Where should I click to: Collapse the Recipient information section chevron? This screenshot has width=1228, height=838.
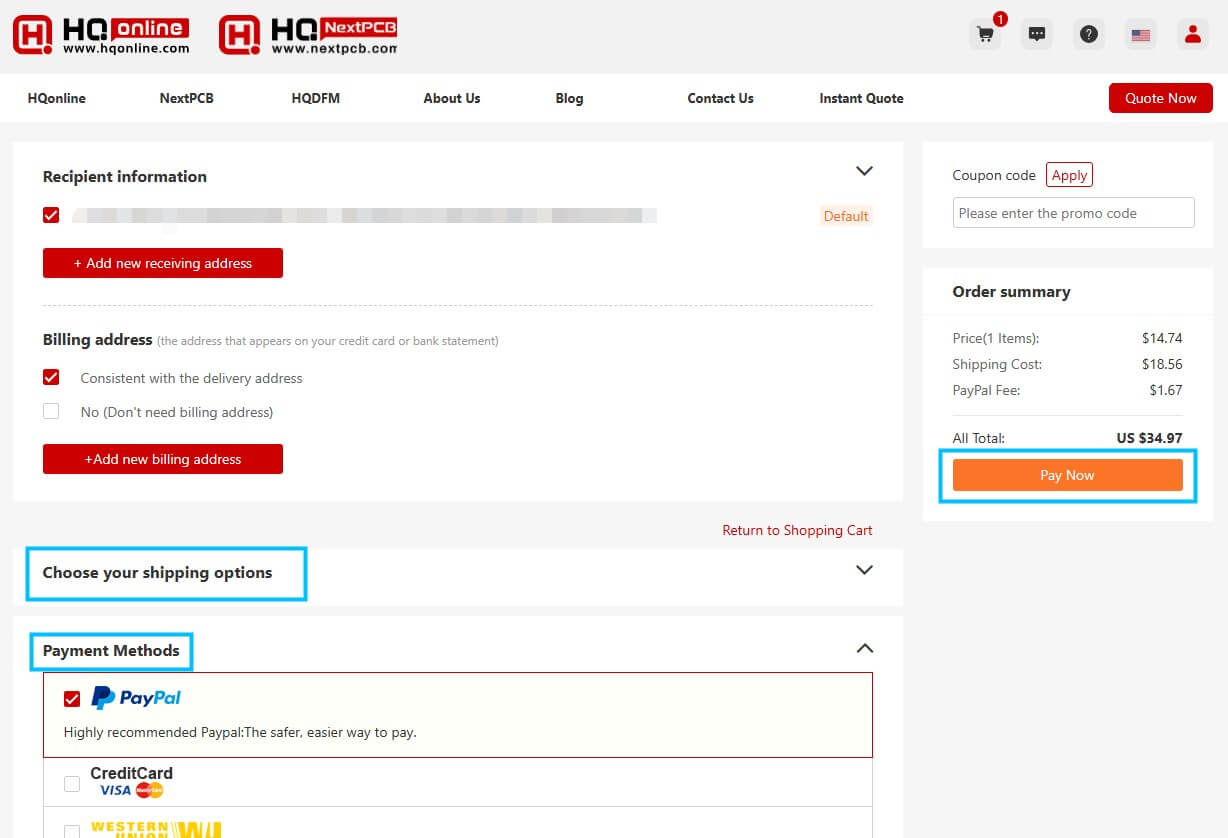(x=864, y=171)
